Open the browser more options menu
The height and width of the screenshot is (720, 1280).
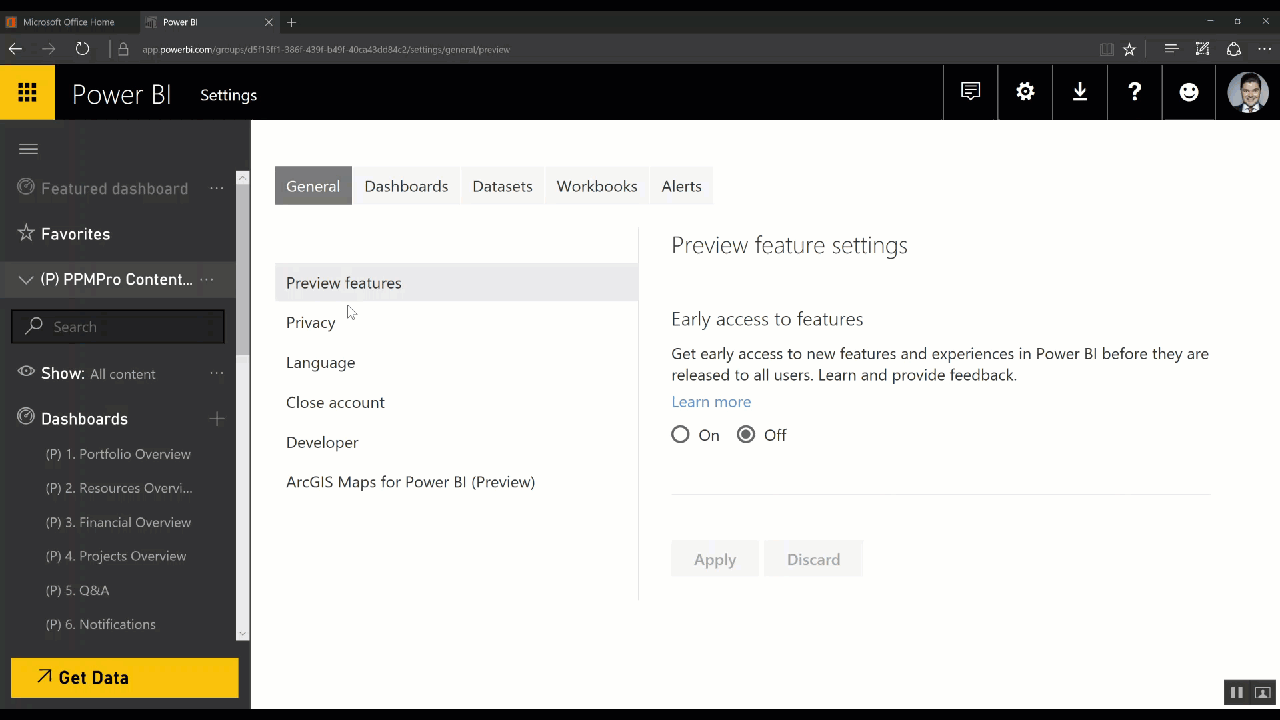1265,48
